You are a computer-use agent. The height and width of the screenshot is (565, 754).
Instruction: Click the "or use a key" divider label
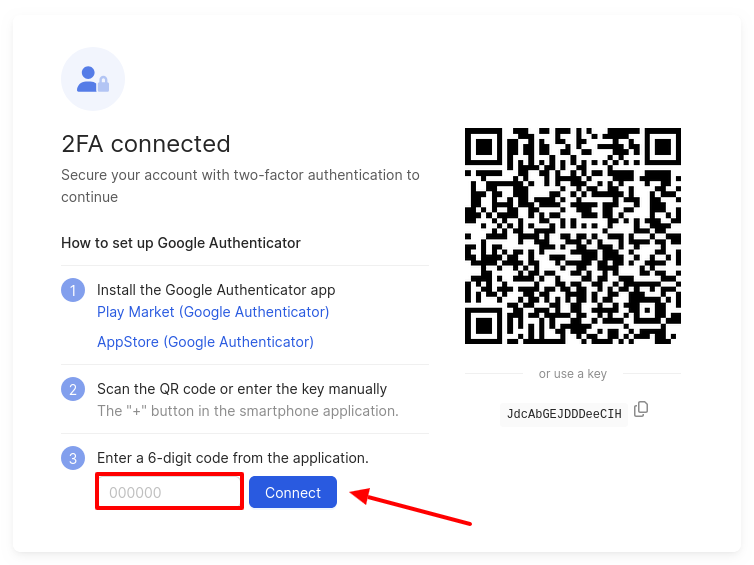point(572,374)
